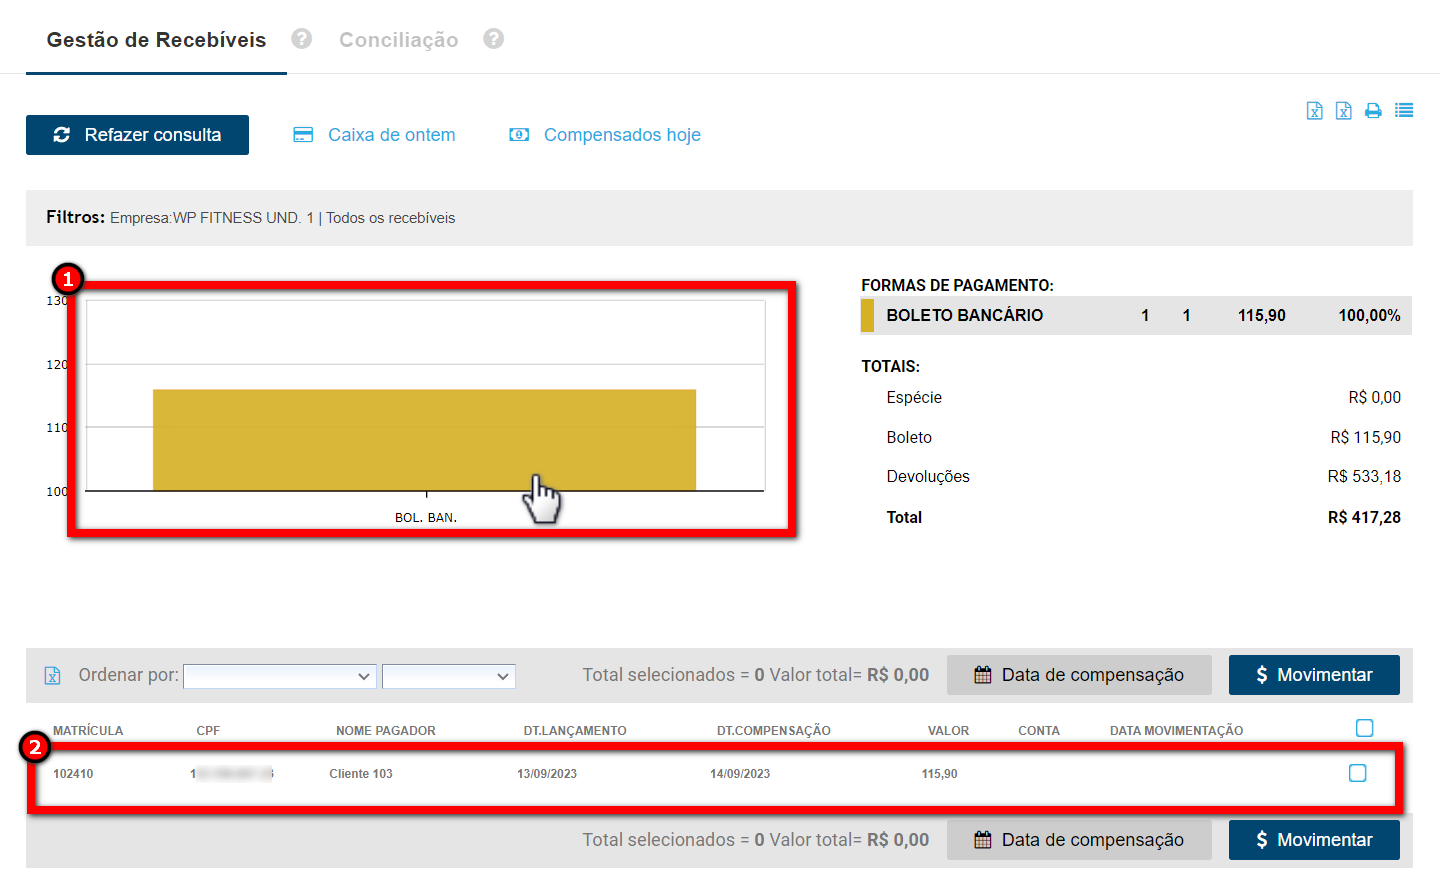Click the second Excel export icon at top right
Screen dimensions: 1440x882
point(1343,111)
